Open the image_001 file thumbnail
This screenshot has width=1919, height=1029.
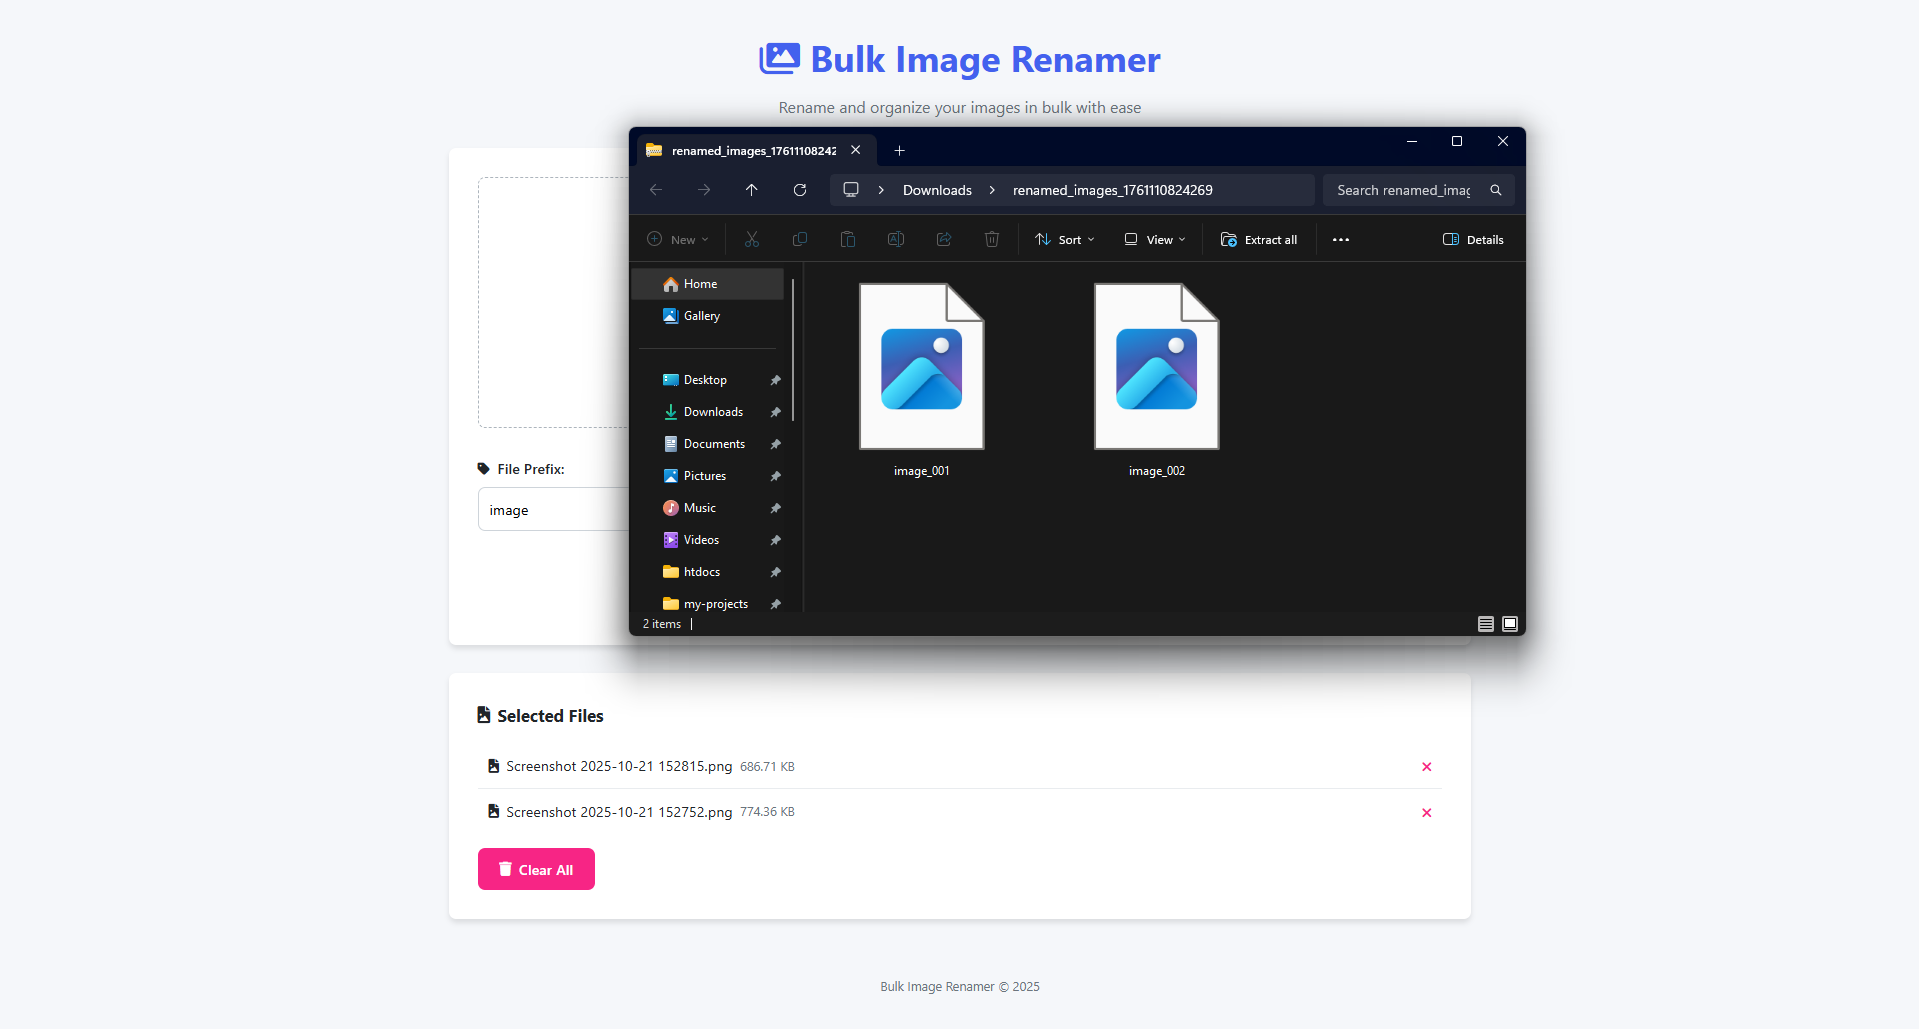pos(922,367)
